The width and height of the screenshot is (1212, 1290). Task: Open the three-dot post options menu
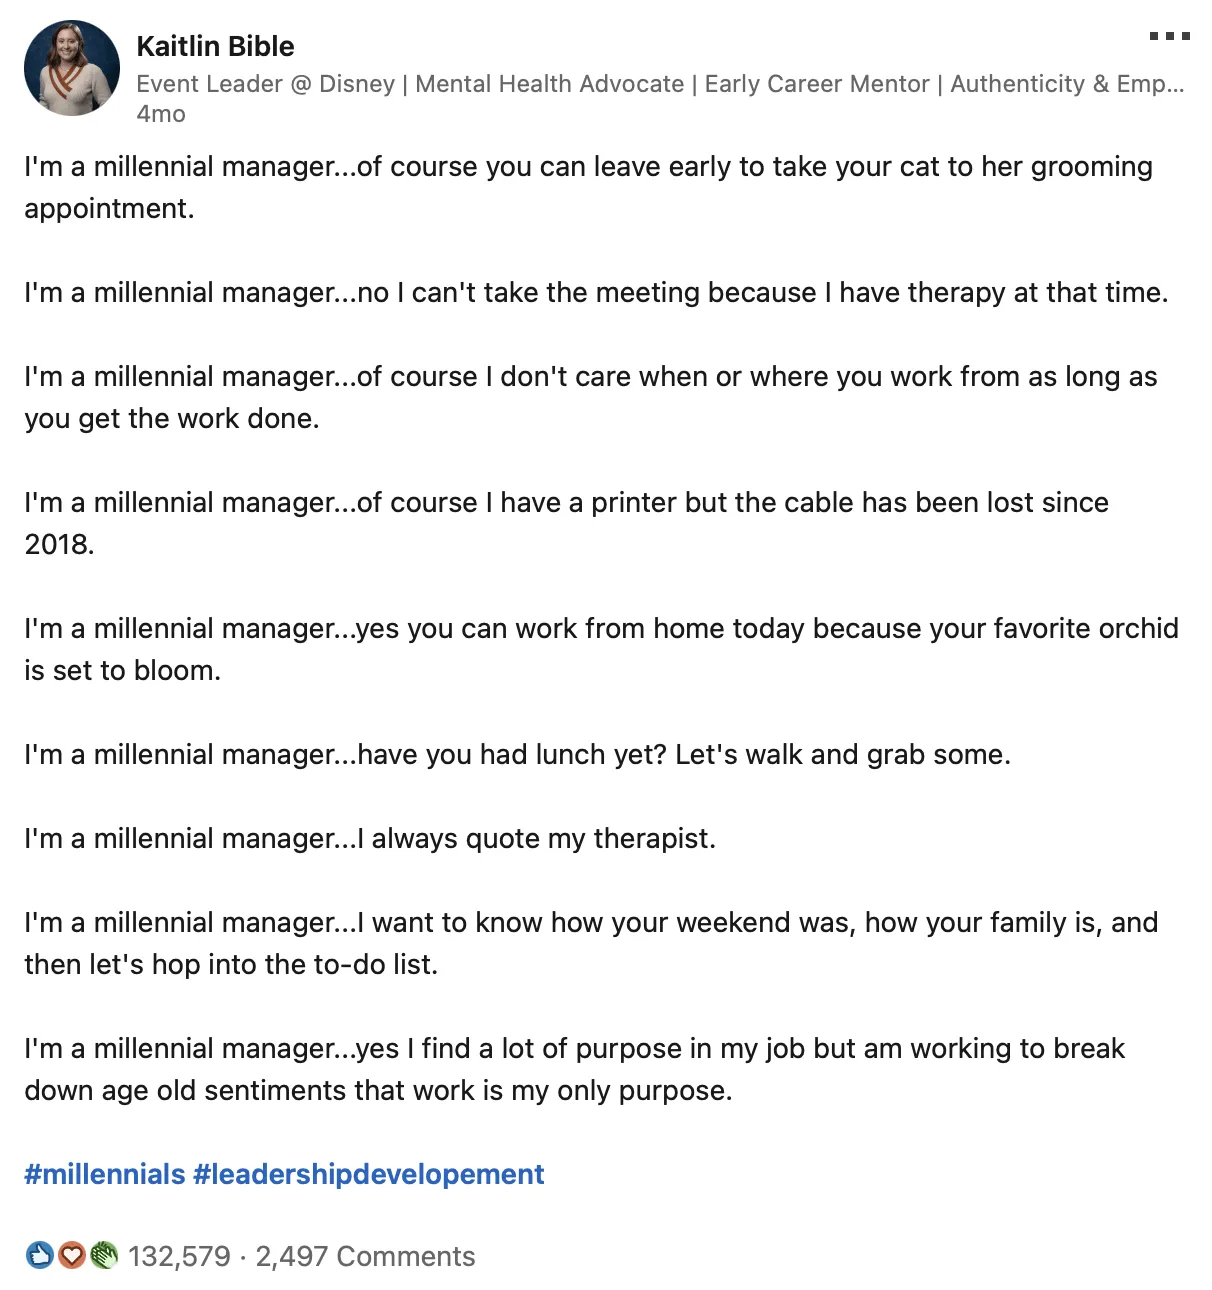coord(1169,37)
